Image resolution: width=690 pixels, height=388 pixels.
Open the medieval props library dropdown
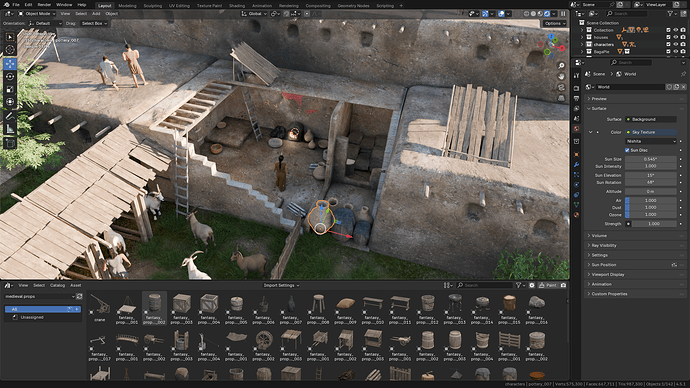coord(40,296)
